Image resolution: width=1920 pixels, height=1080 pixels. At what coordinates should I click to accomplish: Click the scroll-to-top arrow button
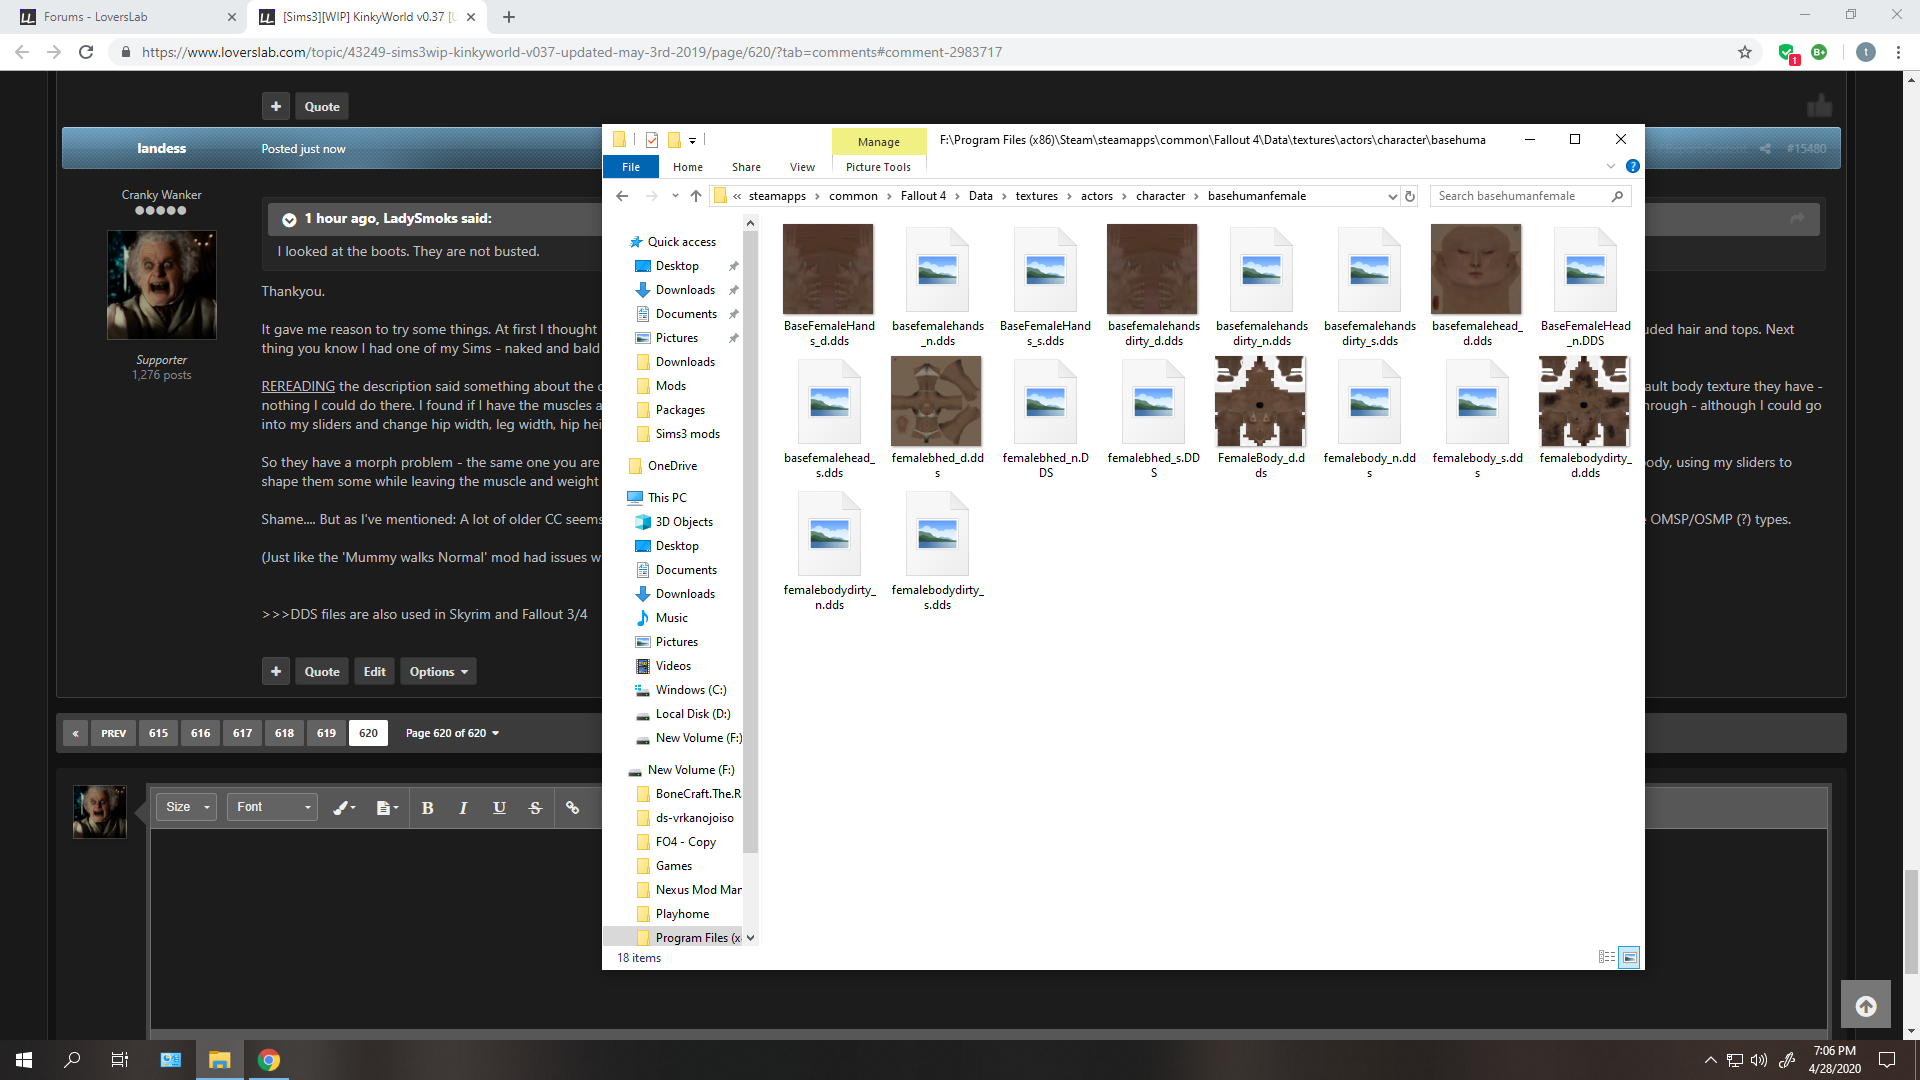[x=1866, y=1006]
